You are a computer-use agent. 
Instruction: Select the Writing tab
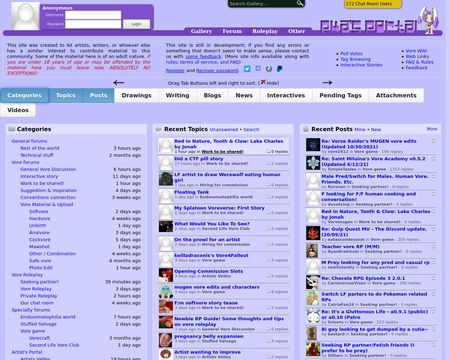[177, 95]
